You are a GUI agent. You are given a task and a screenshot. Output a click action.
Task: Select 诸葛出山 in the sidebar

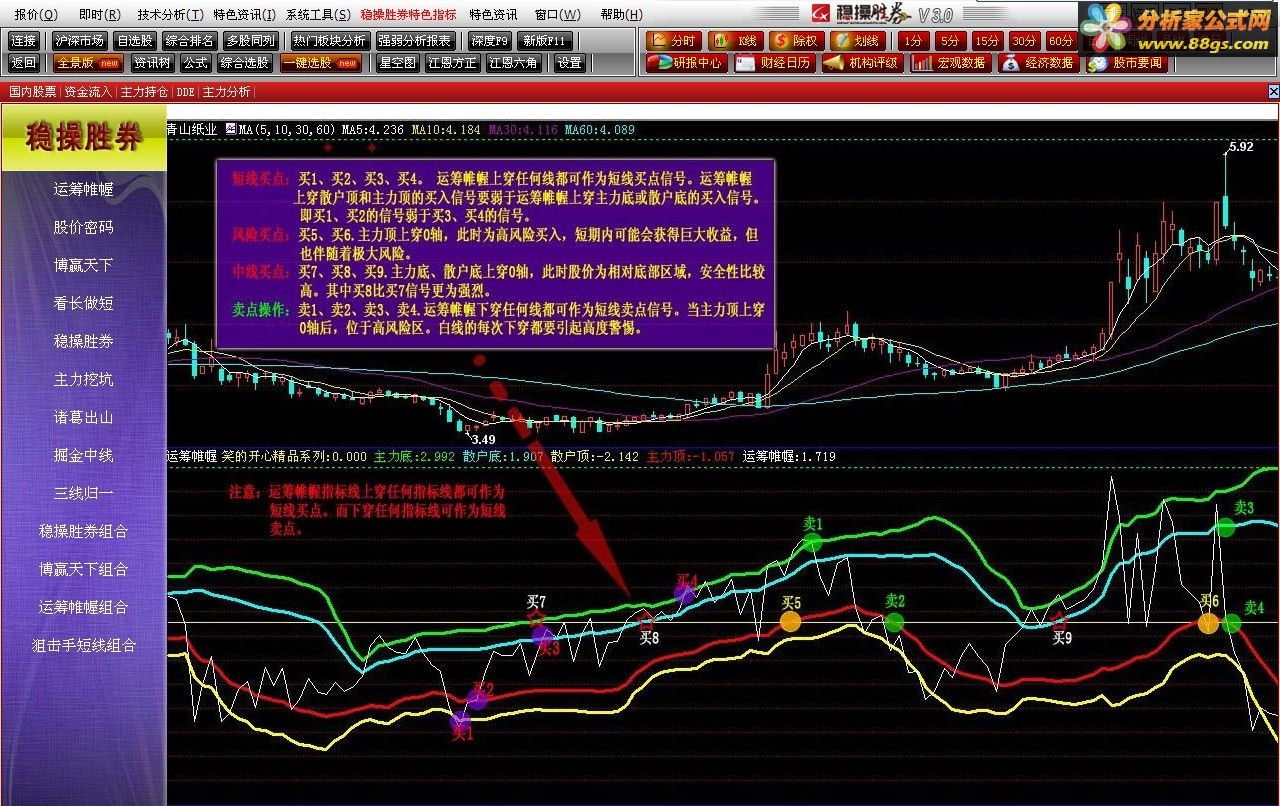[83, 417]
